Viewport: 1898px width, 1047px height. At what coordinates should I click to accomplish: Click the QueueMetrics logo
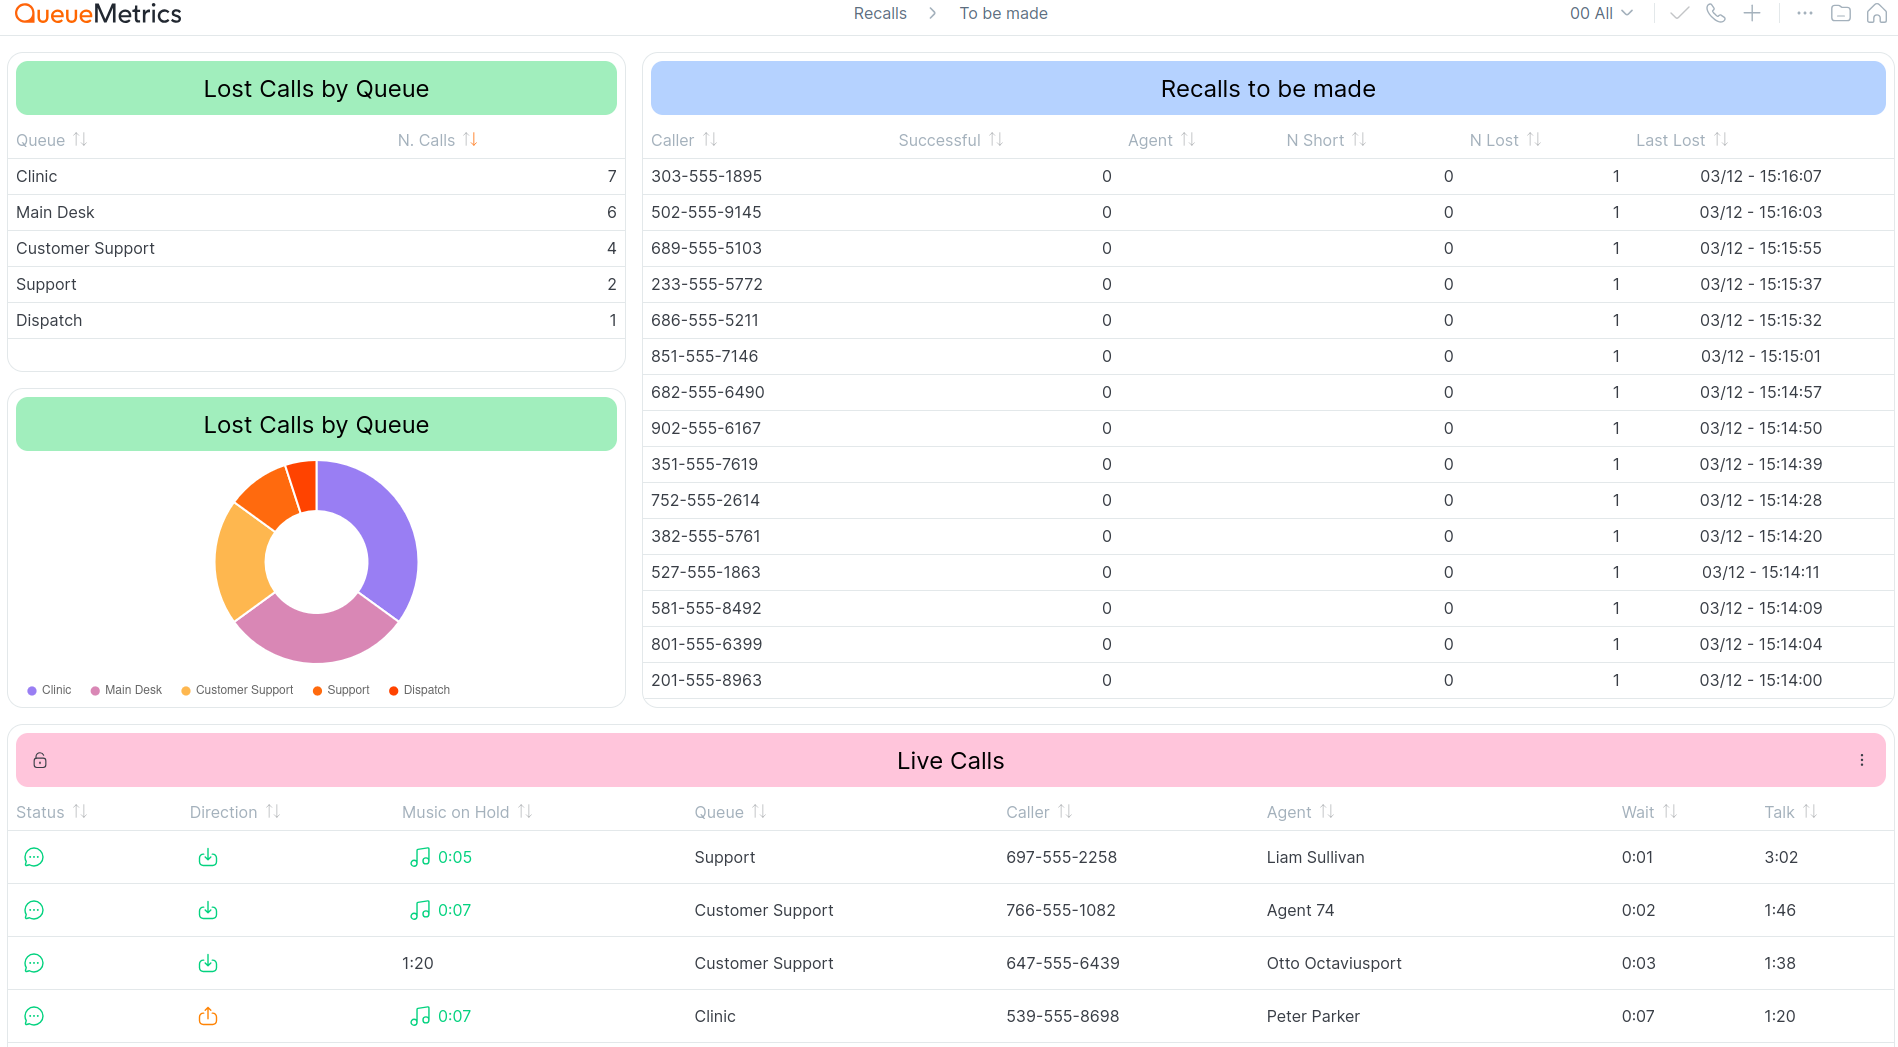(97, 13)
